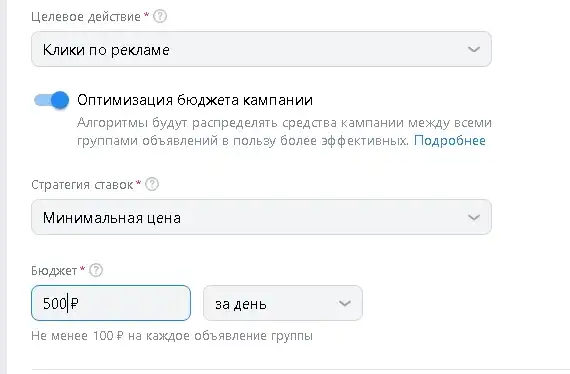The image size is (570, 374).
Task: Click chevron arrow in Минимальная цена field
Action: coord(474,217)
